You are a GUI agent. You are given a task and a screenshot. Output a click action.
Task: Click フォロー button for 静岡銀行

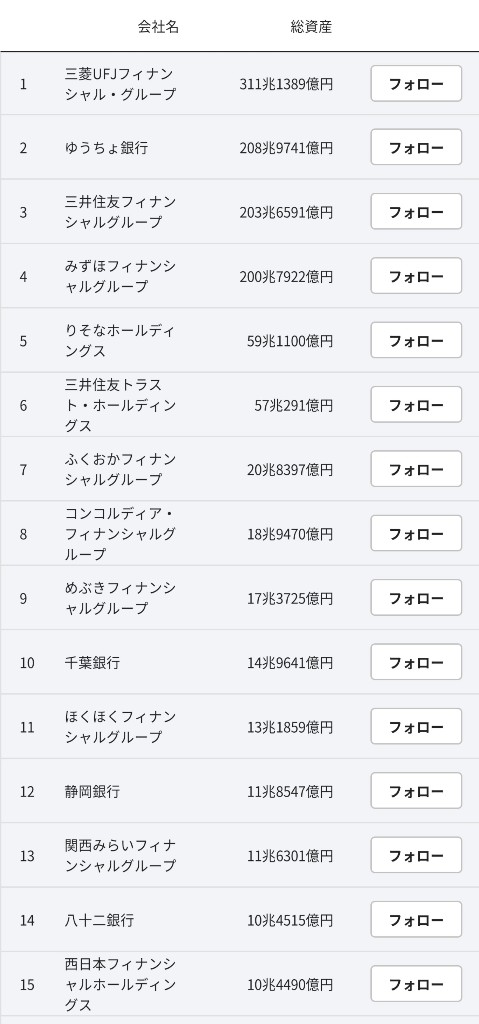point(416,791)
